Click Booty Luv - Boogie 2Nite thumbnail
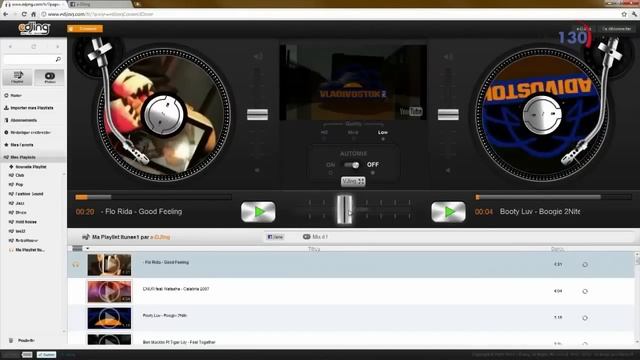The width and height of the screenshot is (640, 360). click(x=109, y=318)
